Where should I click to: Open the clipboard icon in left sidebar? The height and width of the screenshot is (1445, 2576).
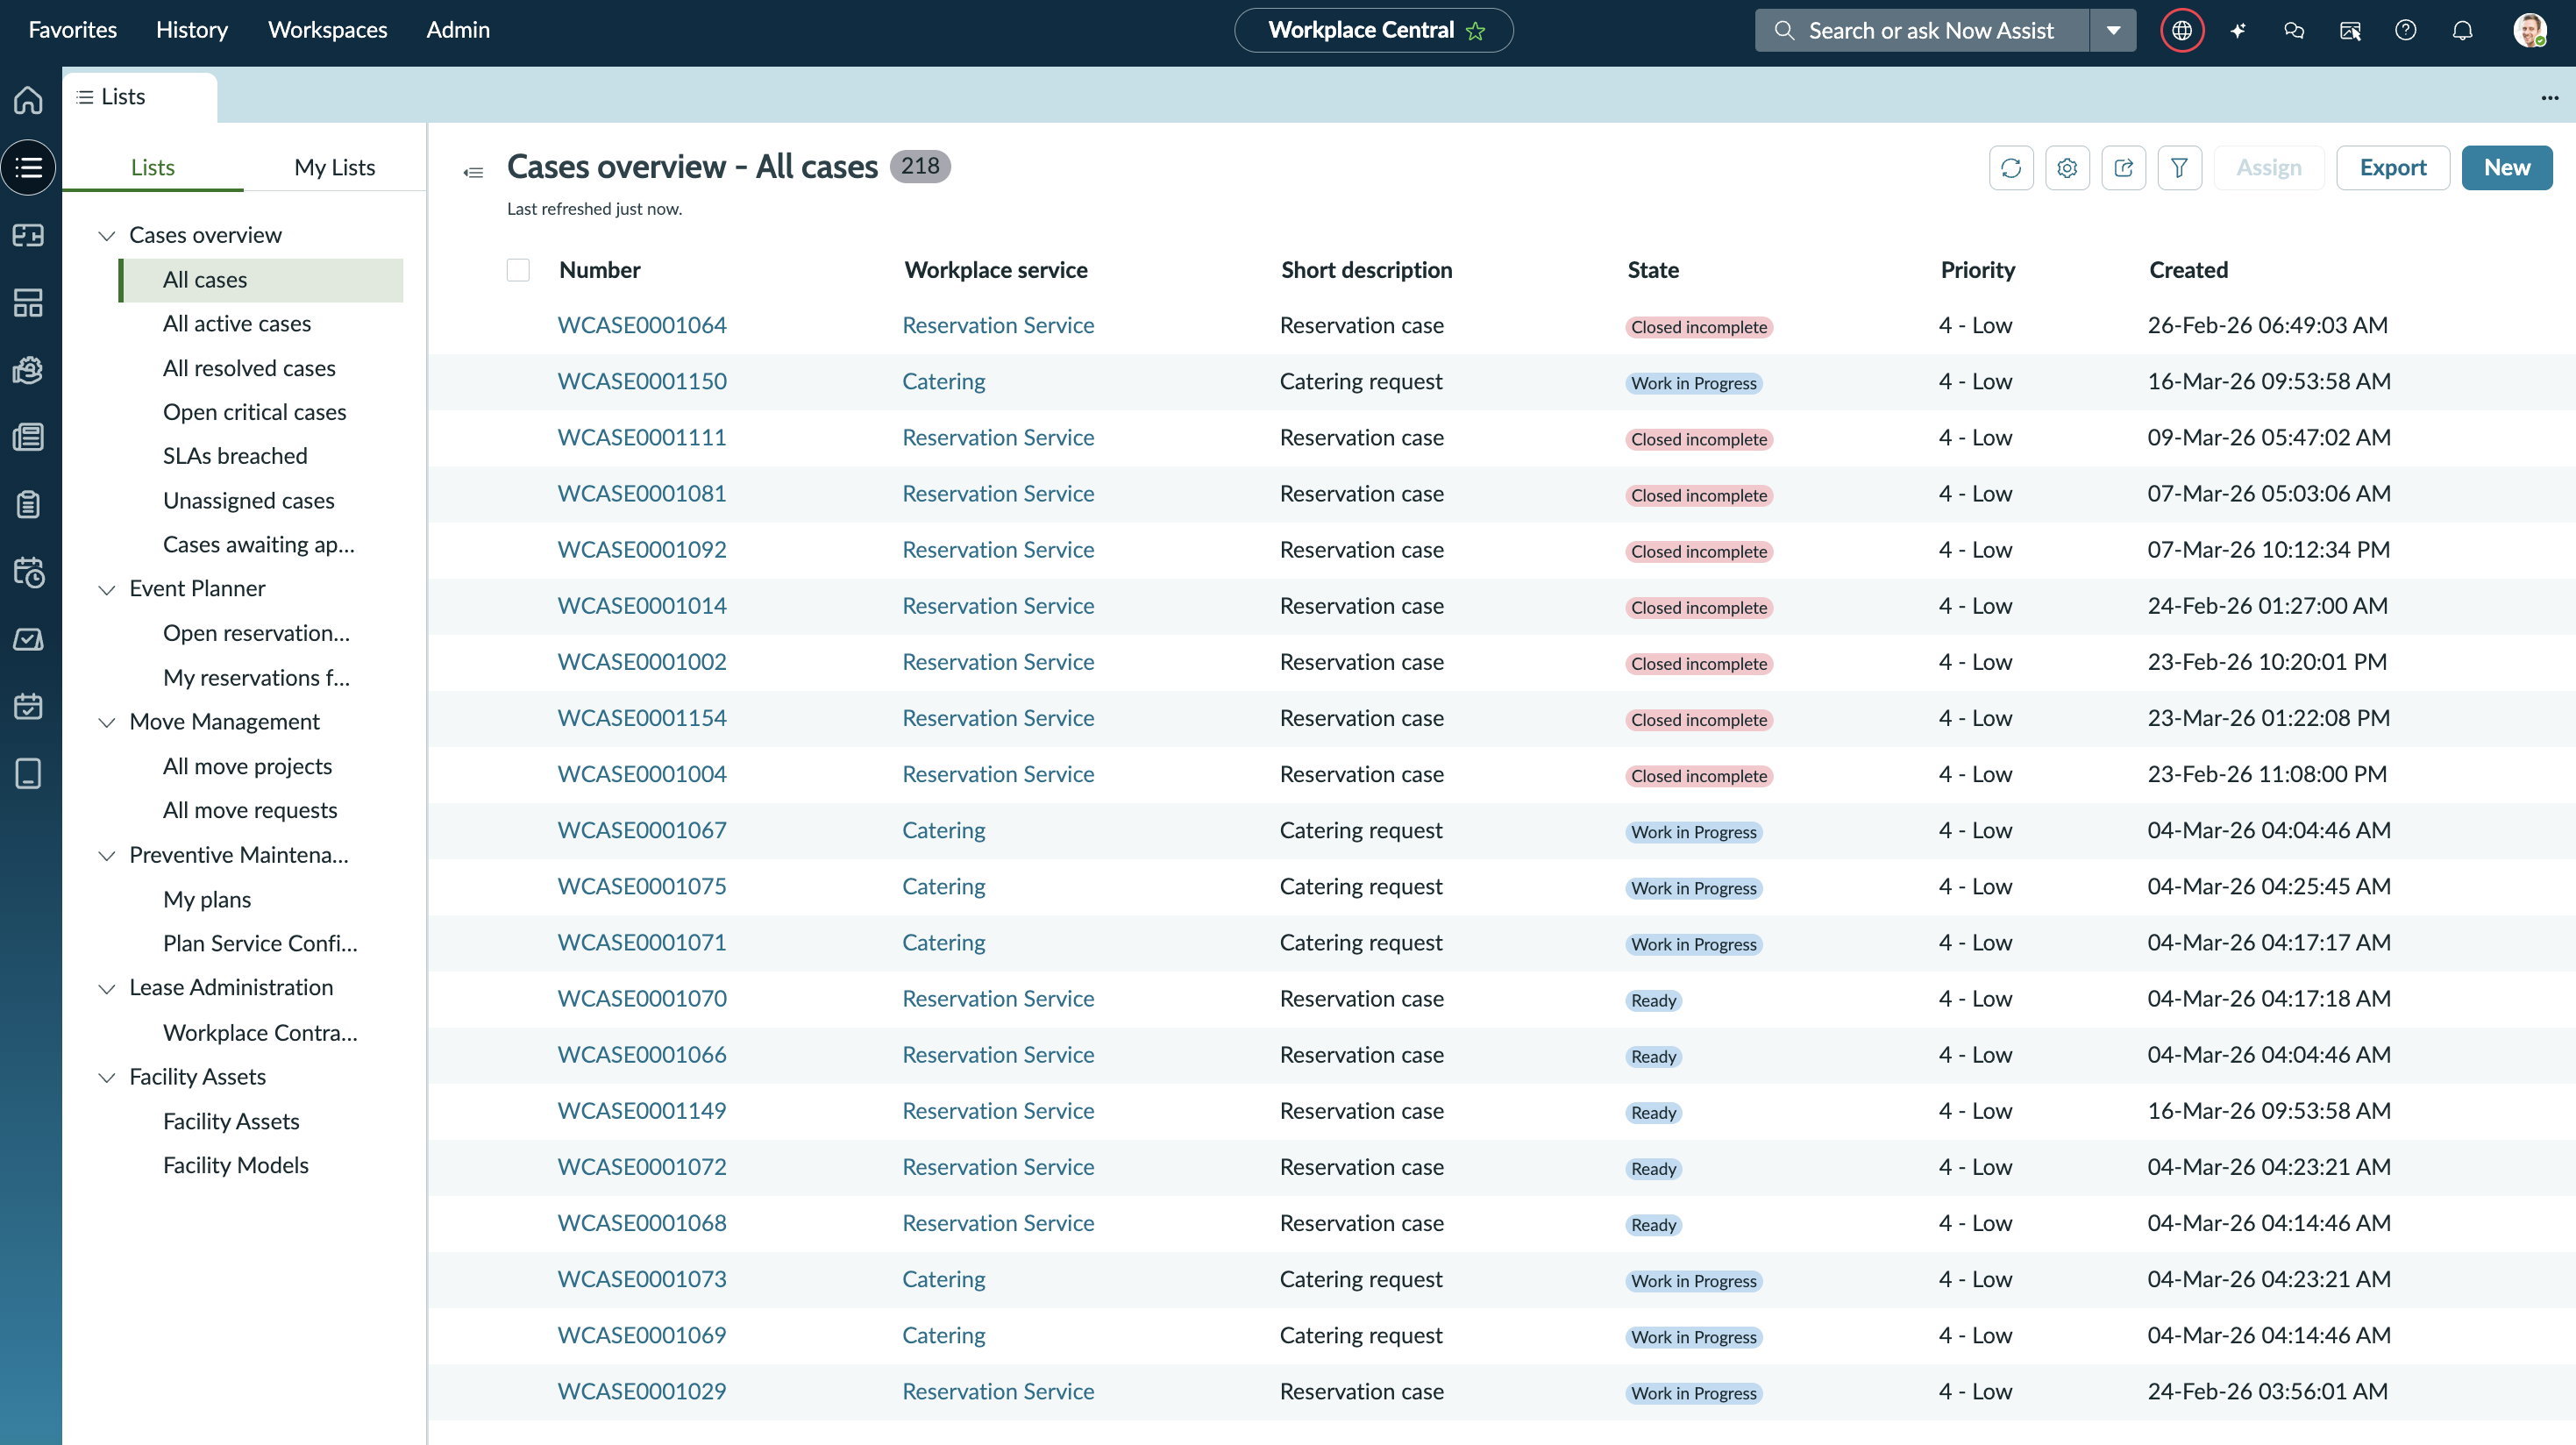point(28,504)
